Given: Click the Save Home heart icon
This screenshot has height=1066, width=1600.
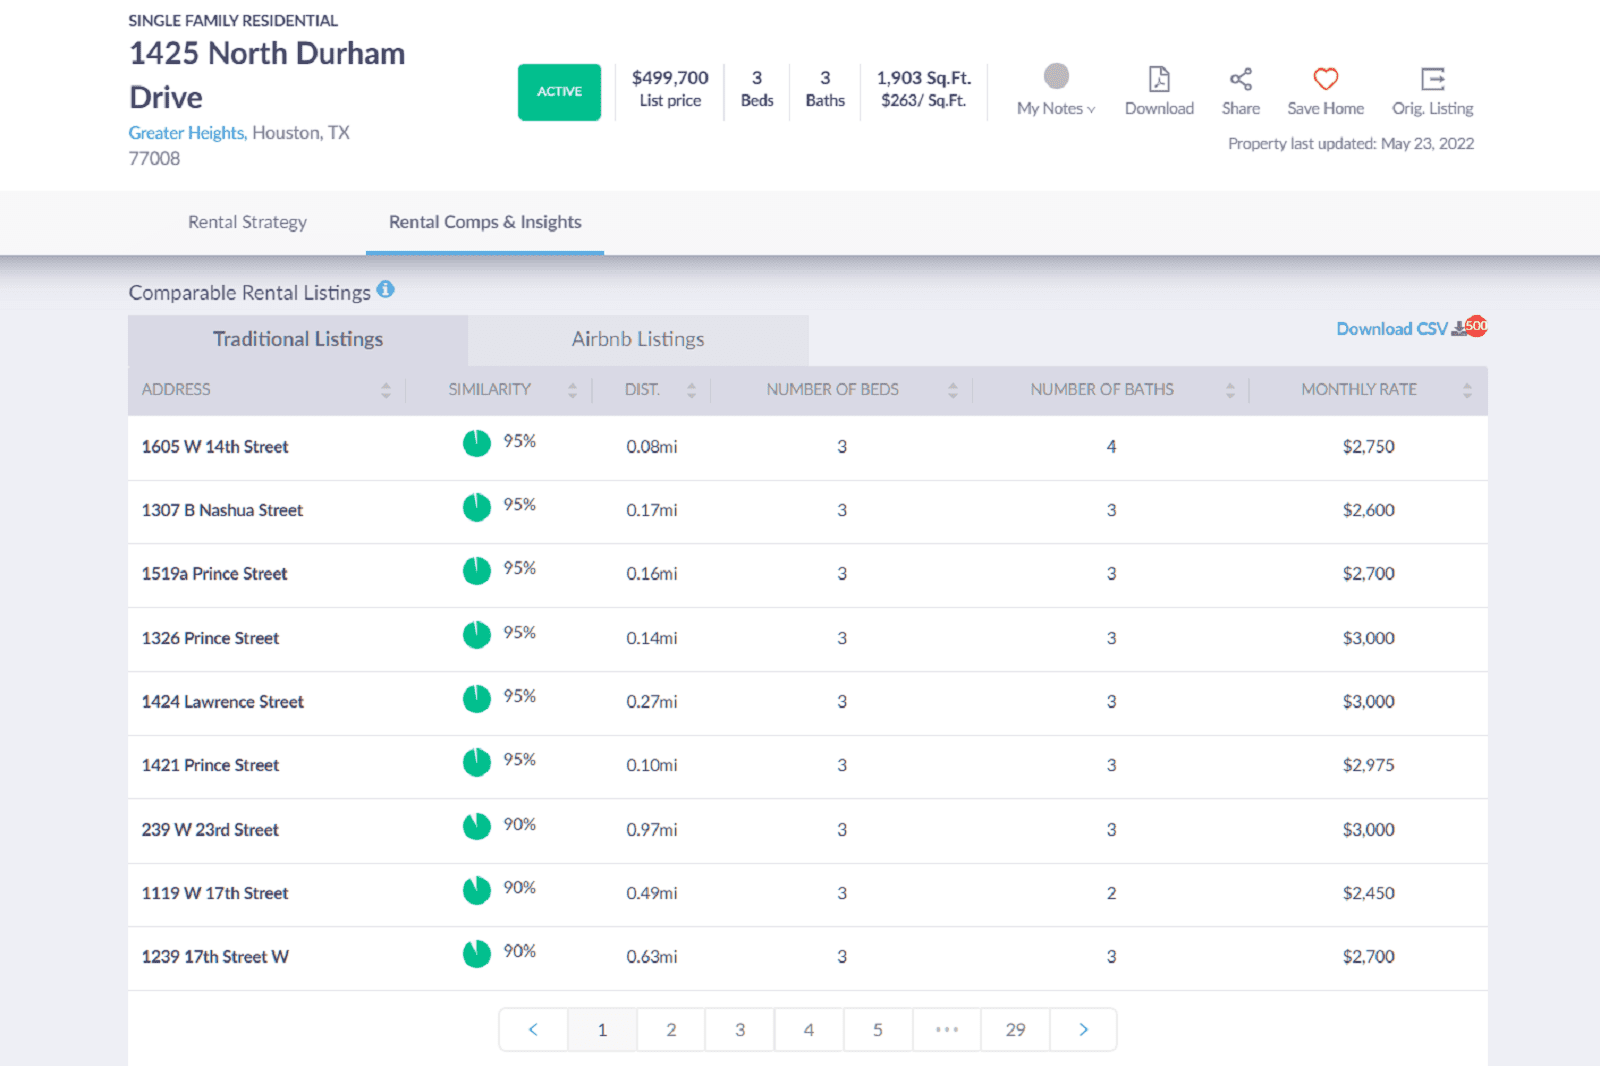Looking at the screenshot, I should point(1325,79).
